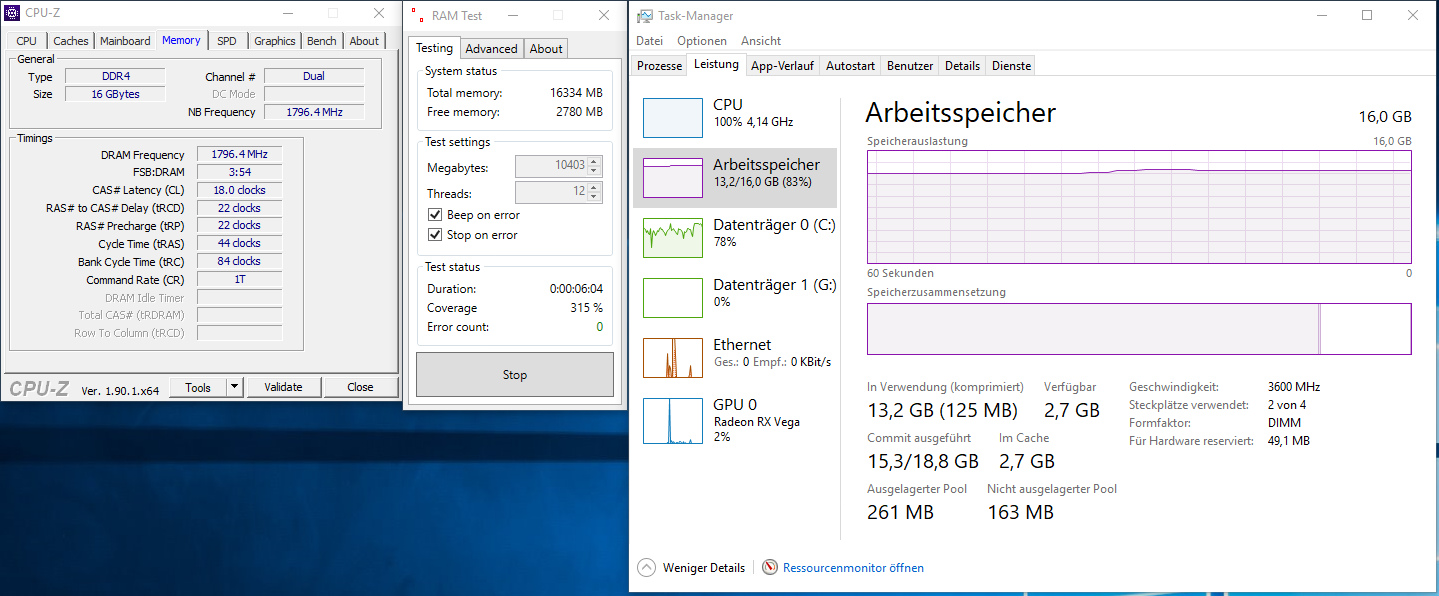The image size is (1439, 596).
Task: Open GPU 0 Radeon RX Vega panel icon
Action: (x=671, y=420)
